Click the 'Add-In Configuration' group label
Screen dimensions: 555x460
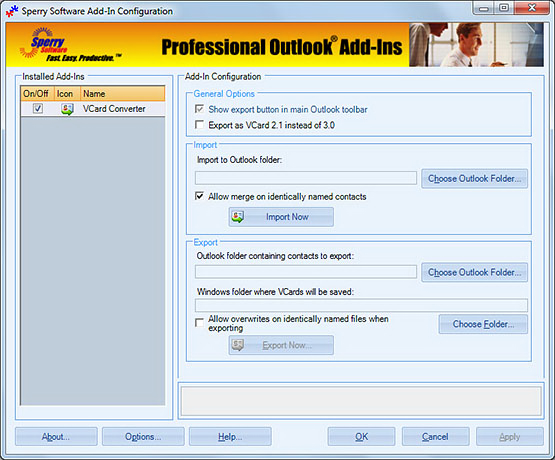click(x=223, y=76)
